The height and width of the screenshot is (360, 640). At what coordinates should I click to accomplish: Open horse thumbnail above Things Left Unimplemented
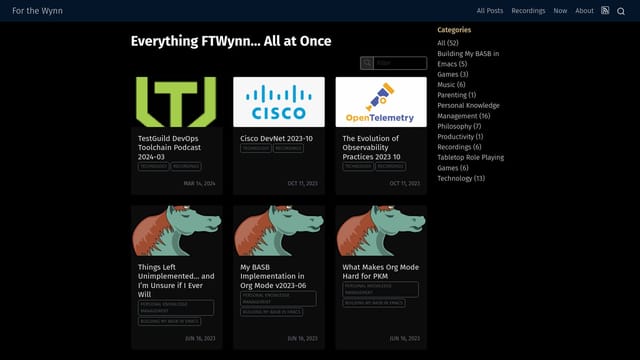coord(176,231)
